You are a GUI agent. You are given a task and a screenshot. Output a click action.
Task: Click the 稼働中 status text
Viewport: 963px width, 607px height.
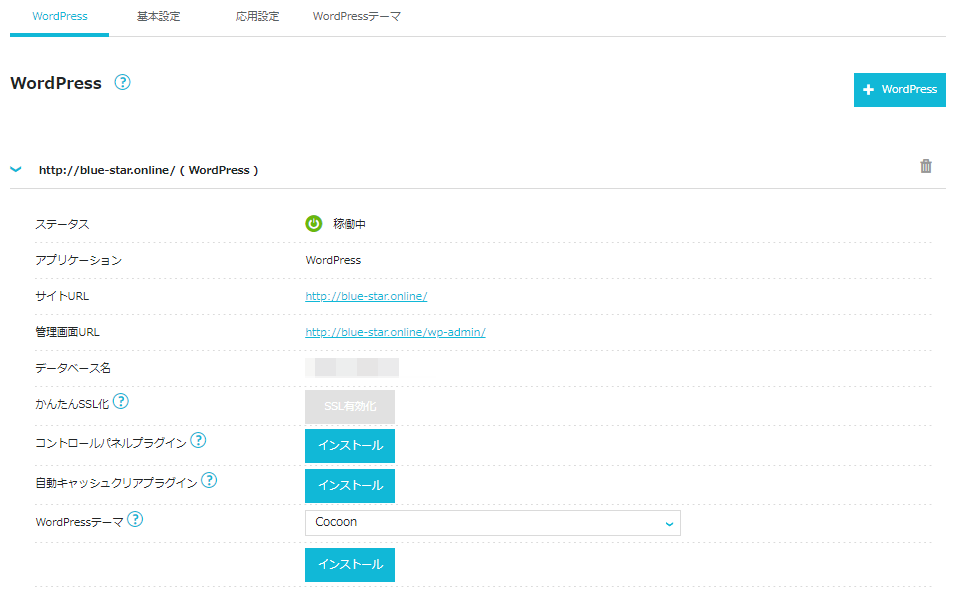point(349,224)
